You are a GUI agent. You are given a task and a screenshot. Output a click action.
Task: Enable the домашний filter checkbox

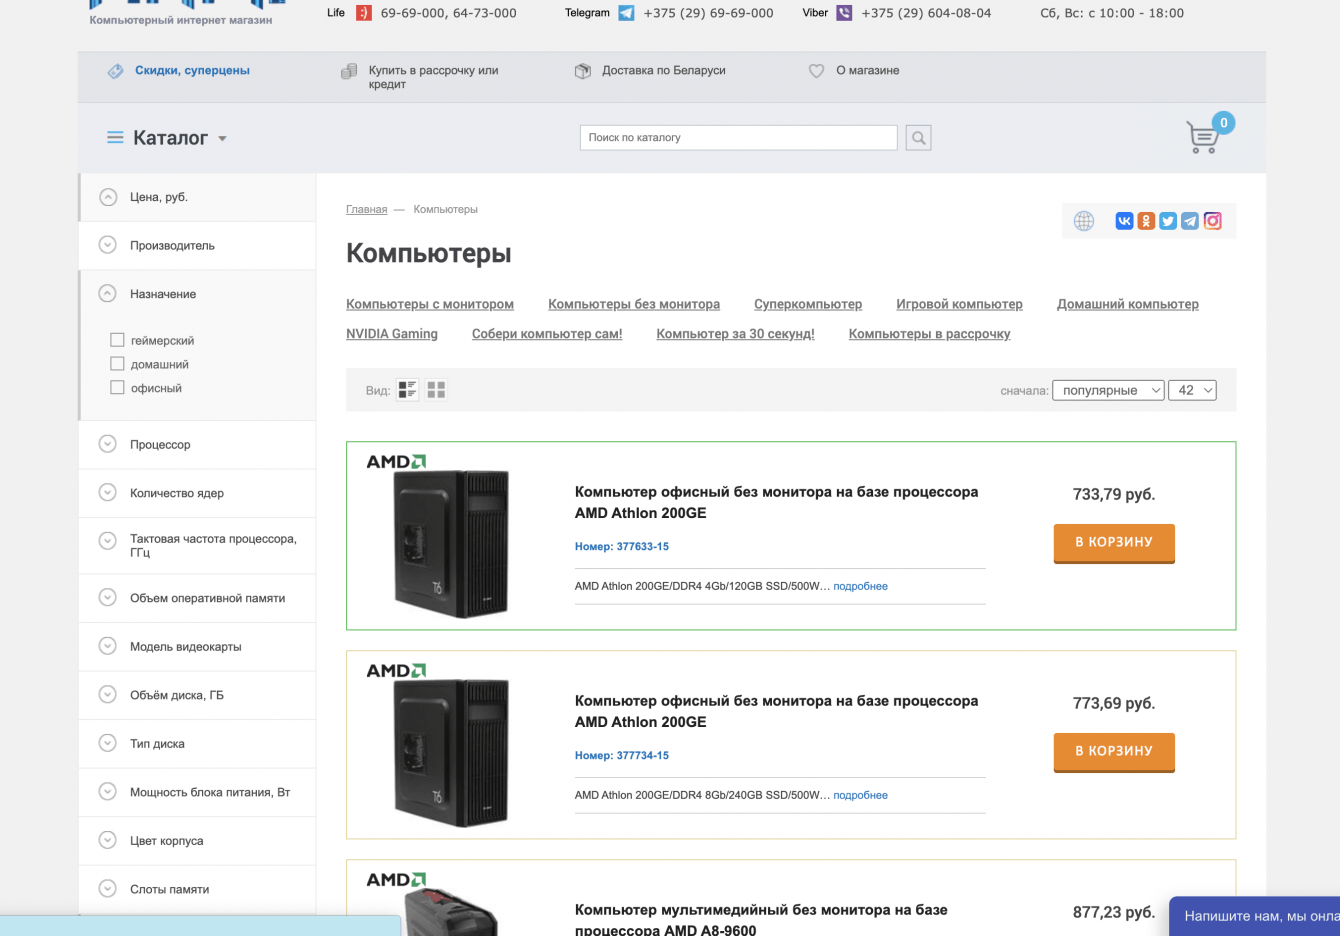[118, 364]
